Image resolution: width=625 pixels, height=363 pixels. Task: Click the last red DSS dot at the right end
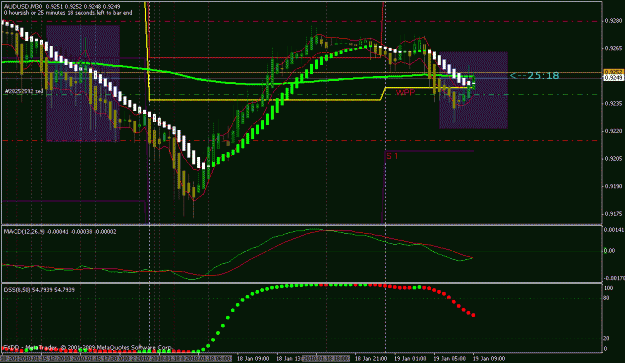tap(474, 315)
